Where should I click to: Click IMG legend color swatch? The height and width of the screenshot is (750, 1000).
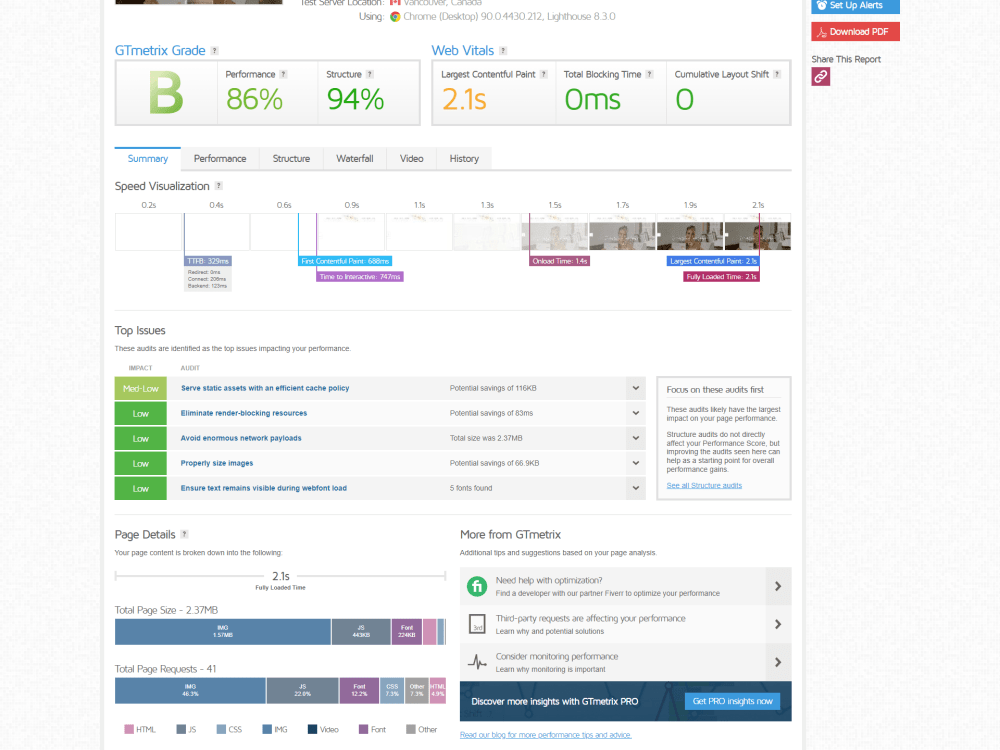[267, 730]
